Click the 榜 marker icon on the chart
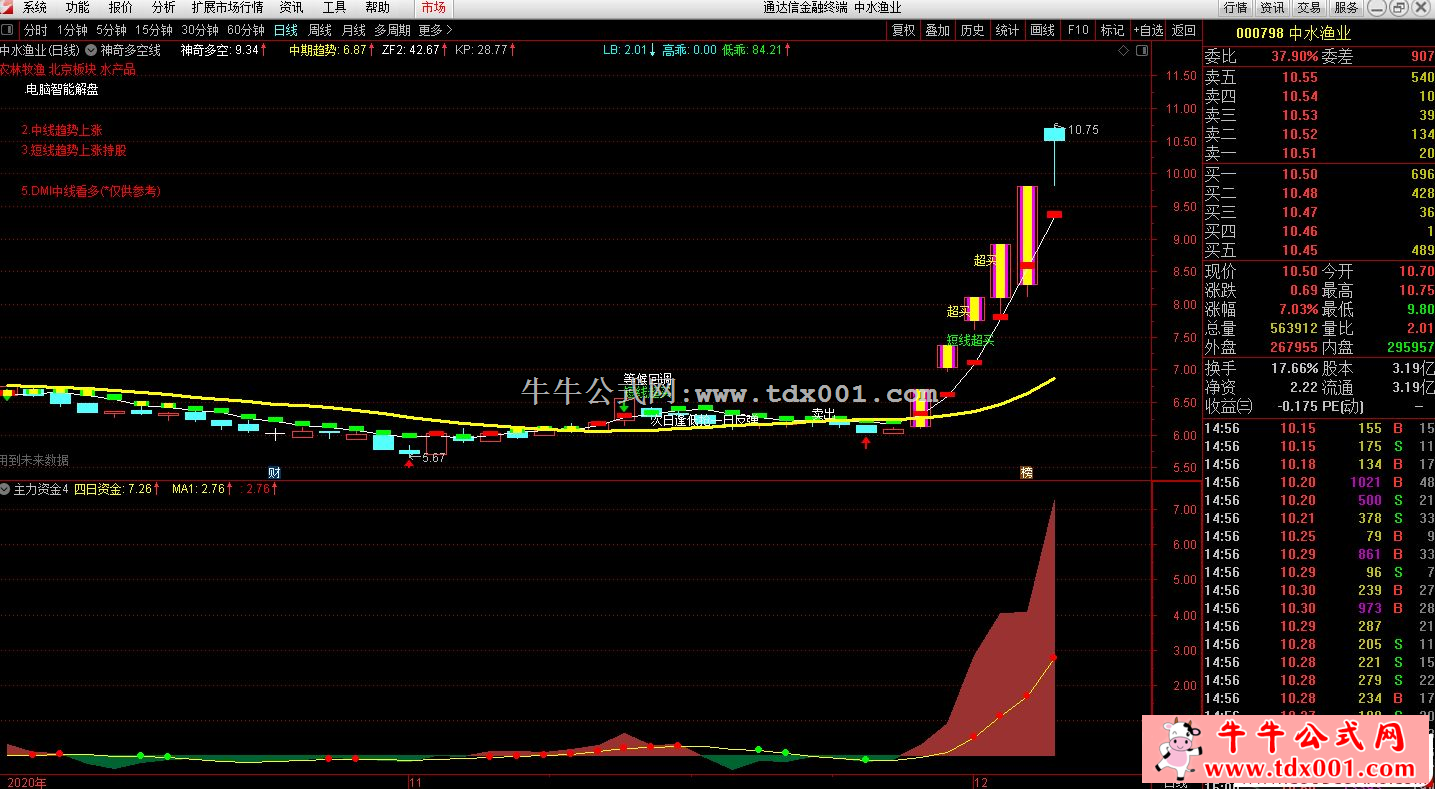The image size is (1435, 789). (1025, 472)
